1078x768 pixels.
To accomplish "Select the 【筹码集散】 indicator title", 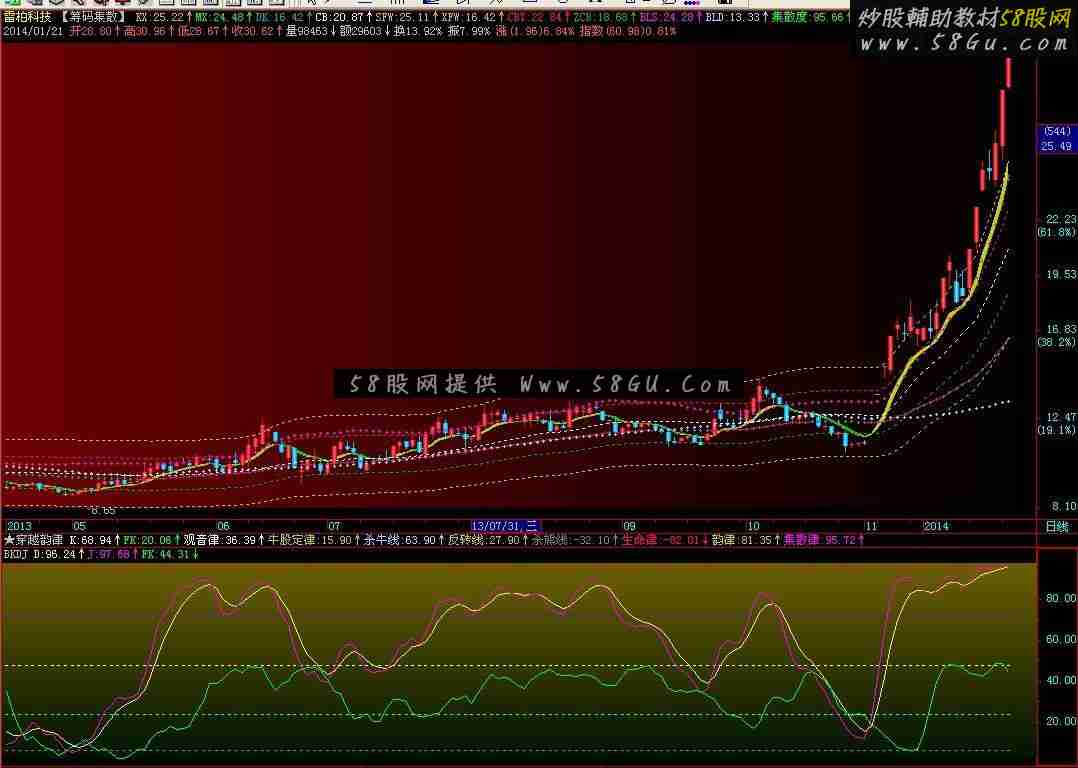I will tap(93, 17).
